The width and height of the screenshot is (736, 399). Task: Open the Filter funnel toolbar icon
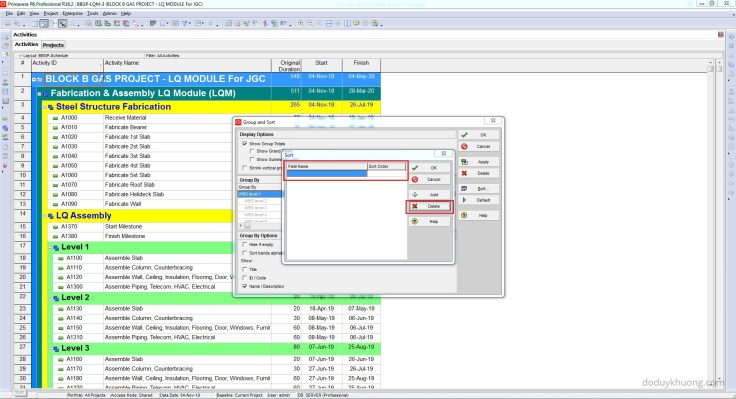pyautogui.click(x=185, y=23)
